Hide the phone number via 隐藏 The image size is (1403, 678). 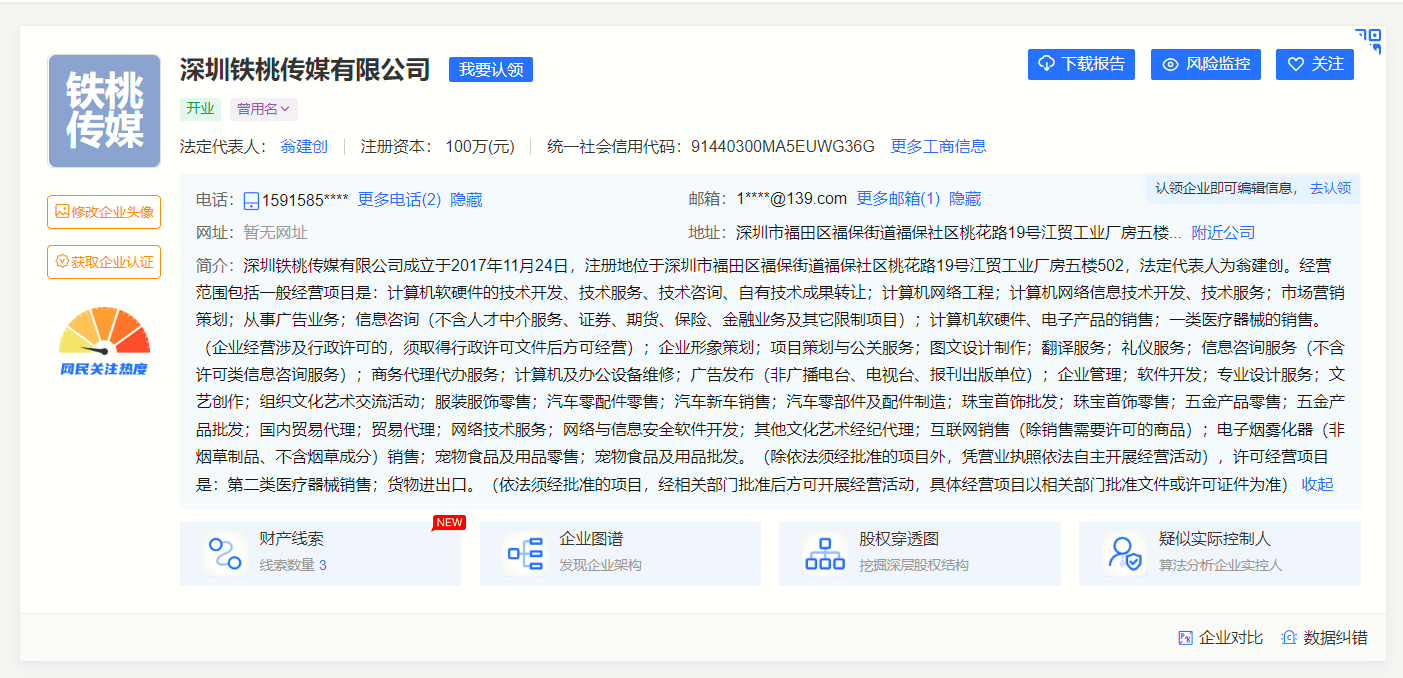pos(465,198)
